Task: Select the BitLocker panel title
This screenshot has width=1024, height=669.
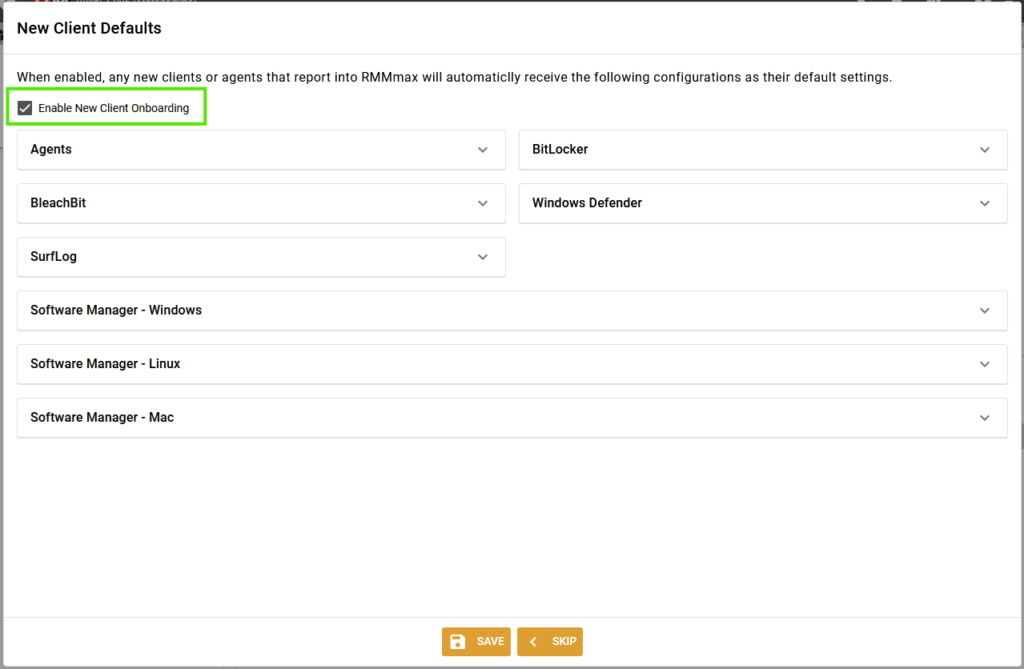Action: (x=560, y=149)
